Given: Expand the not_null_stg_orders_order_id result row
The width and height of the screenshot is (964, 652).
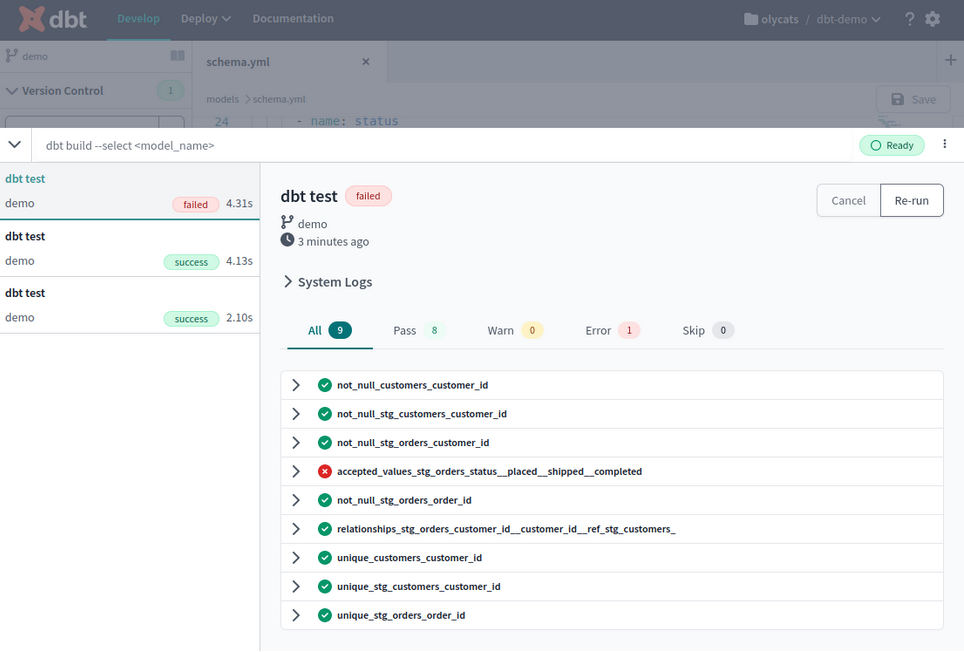Looking at the screenshot, I should pos(296,500).
